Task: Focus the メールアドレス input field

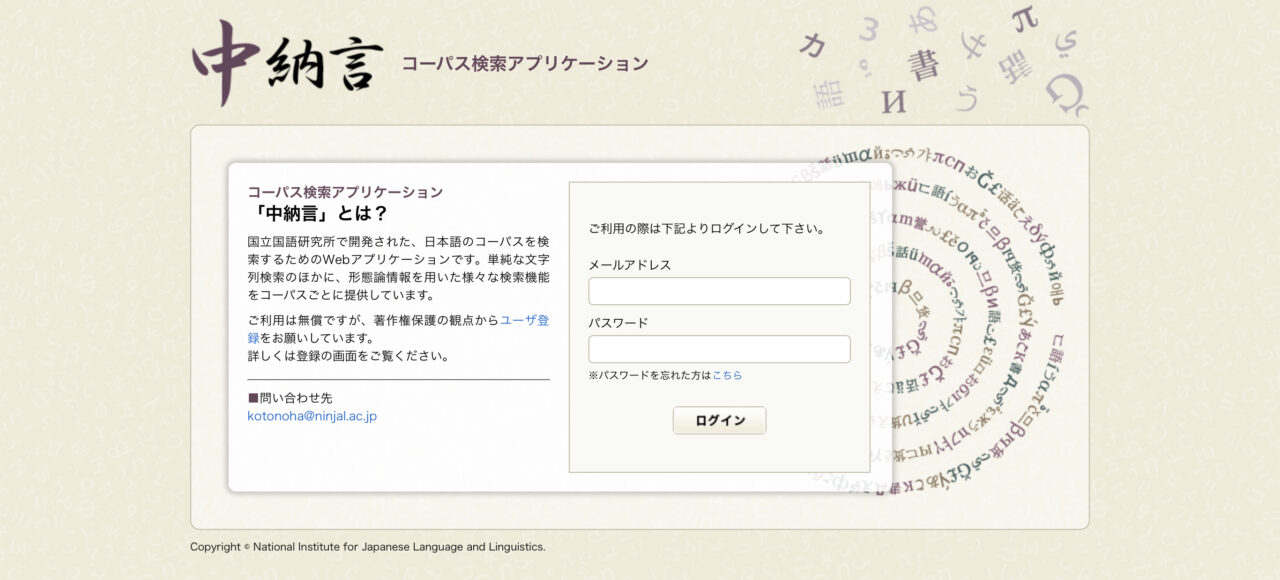Action: pyautogui.click(x=719, y=291)
